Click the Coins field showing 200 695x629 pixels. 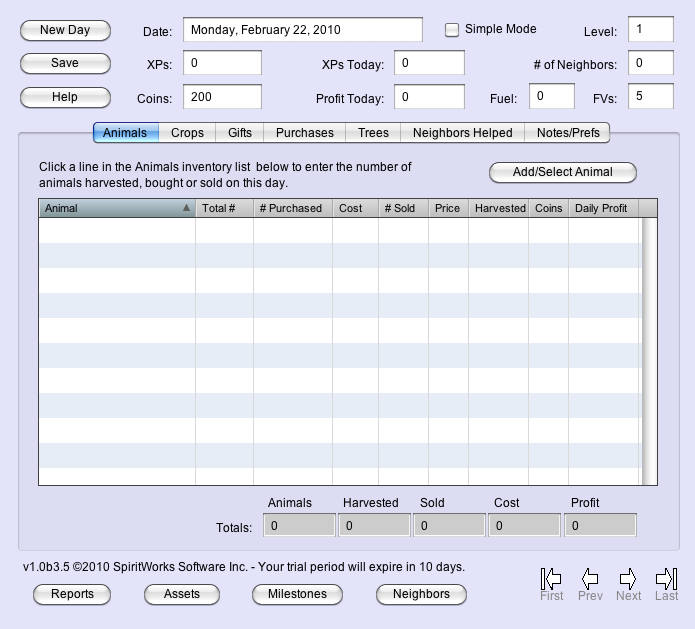222,97
